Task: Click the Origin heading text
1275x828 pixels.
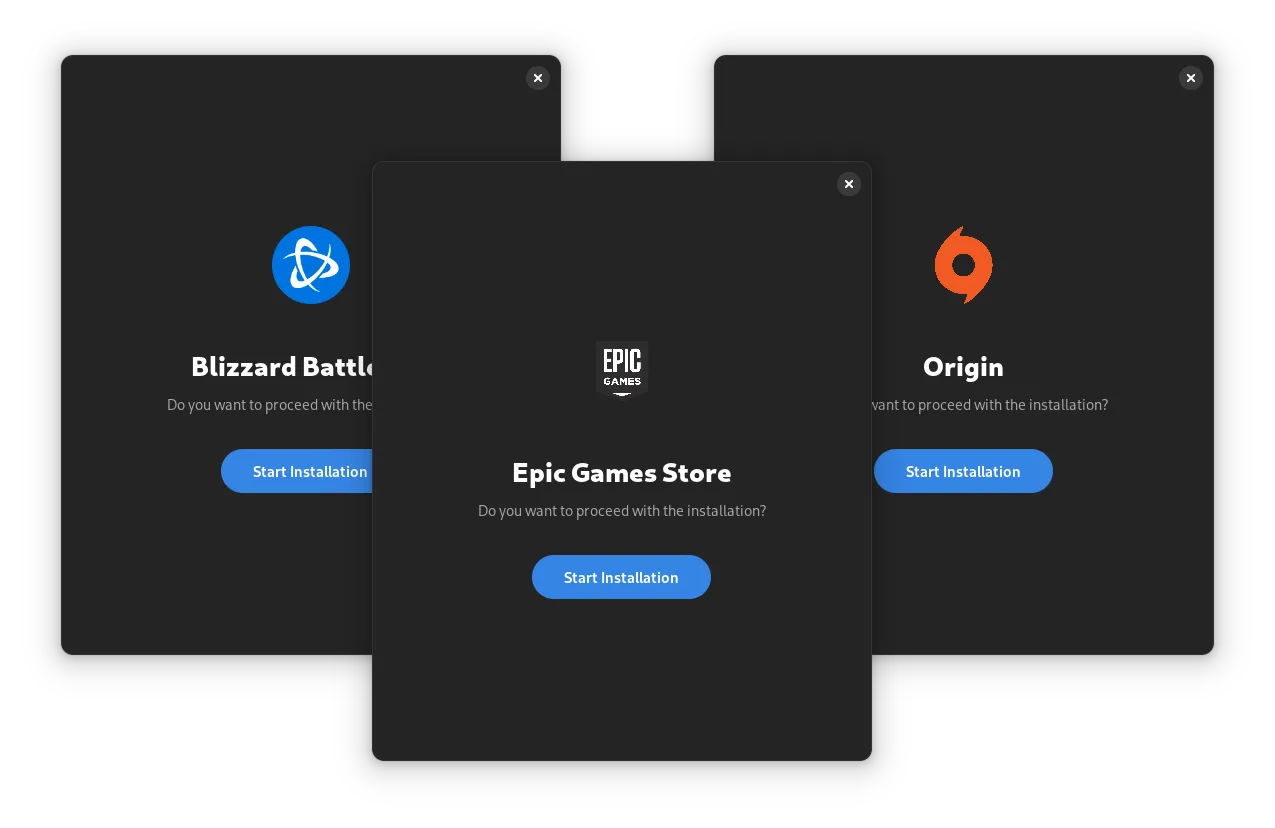Action: (x=963, y=367)
